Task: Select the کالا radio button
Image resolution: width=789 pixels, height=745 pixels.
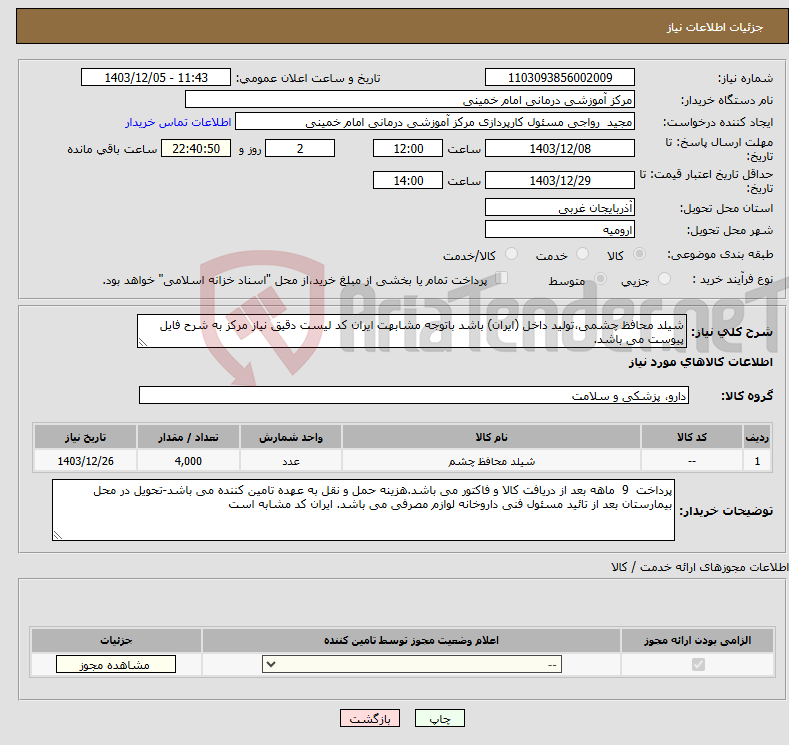Action: [x=639, y=254]
